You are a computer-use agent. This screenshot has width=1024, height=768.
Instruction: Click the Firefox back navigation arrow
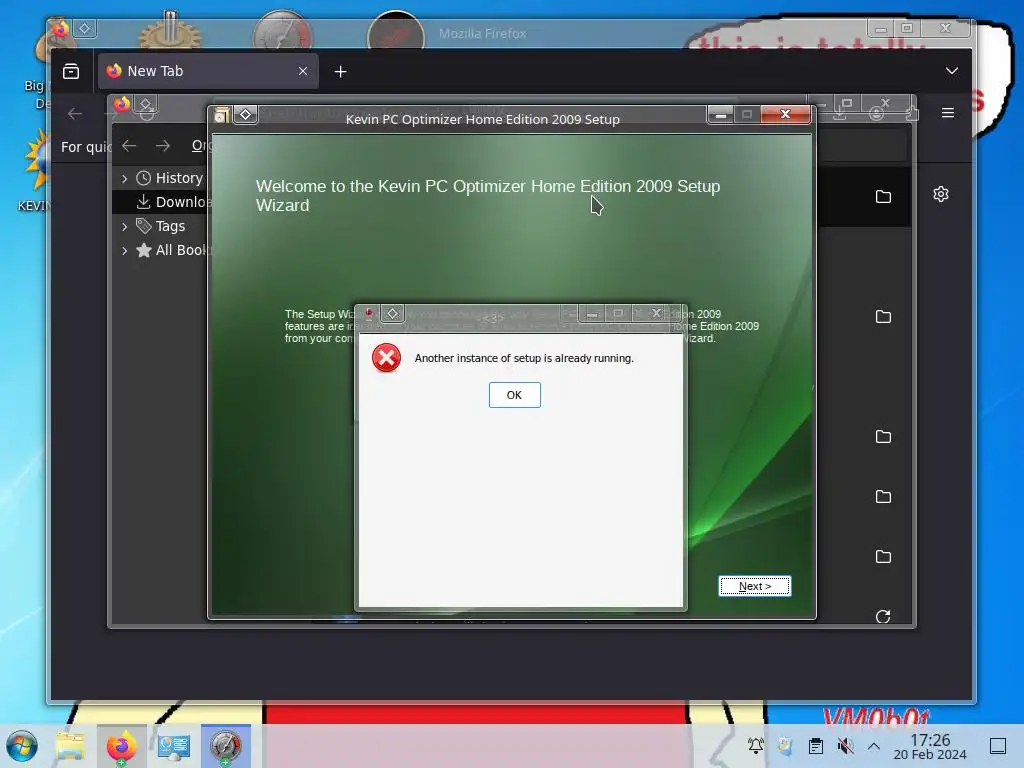[x=75, y=114]
